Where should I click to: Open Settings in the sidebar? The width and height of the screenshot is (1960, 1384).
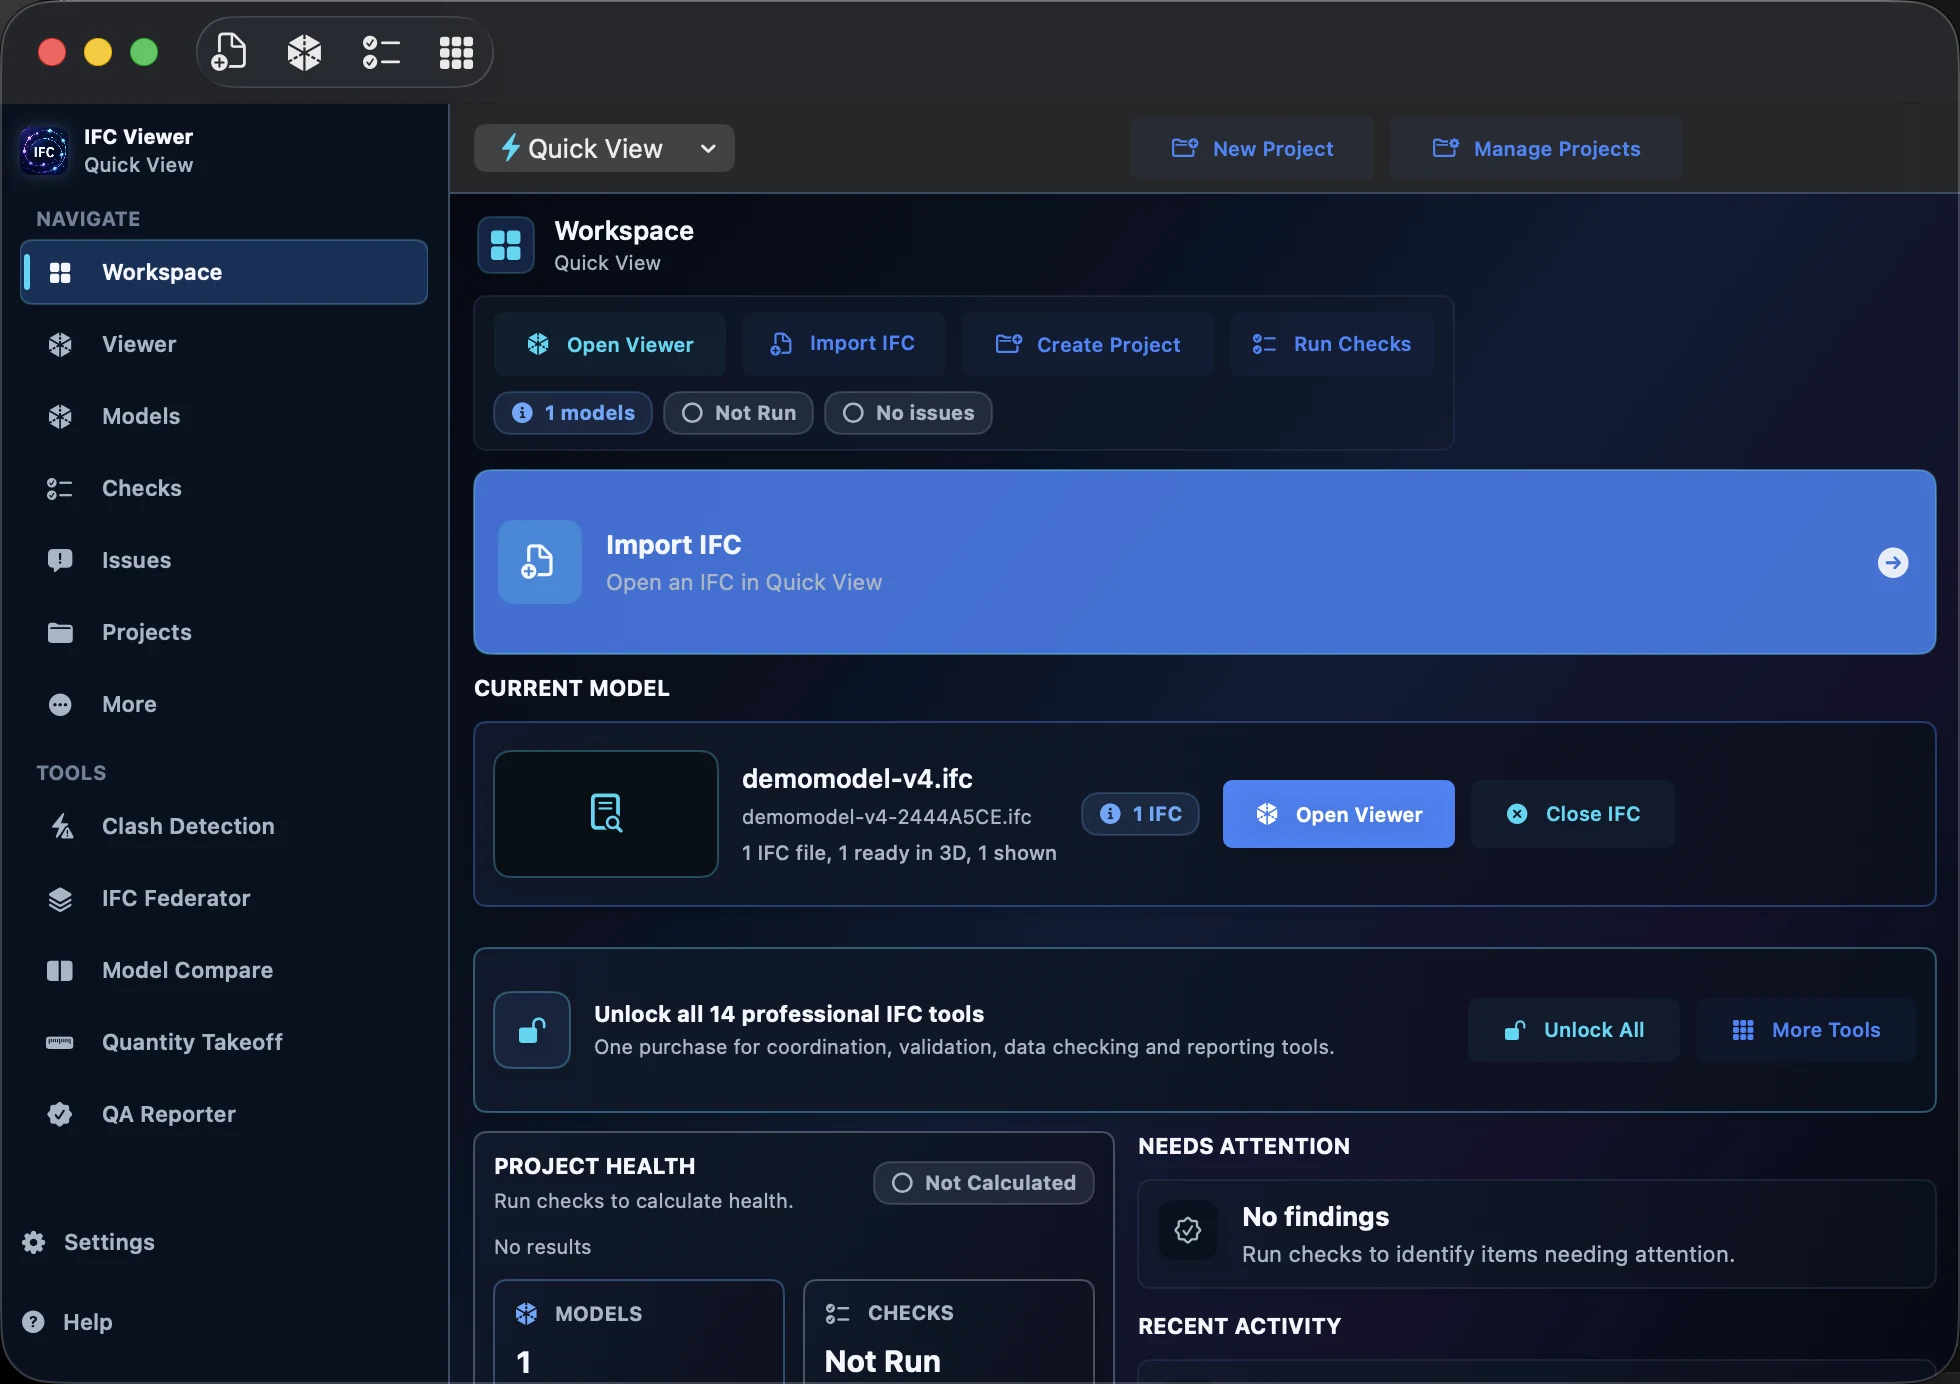coord(89,1242)
